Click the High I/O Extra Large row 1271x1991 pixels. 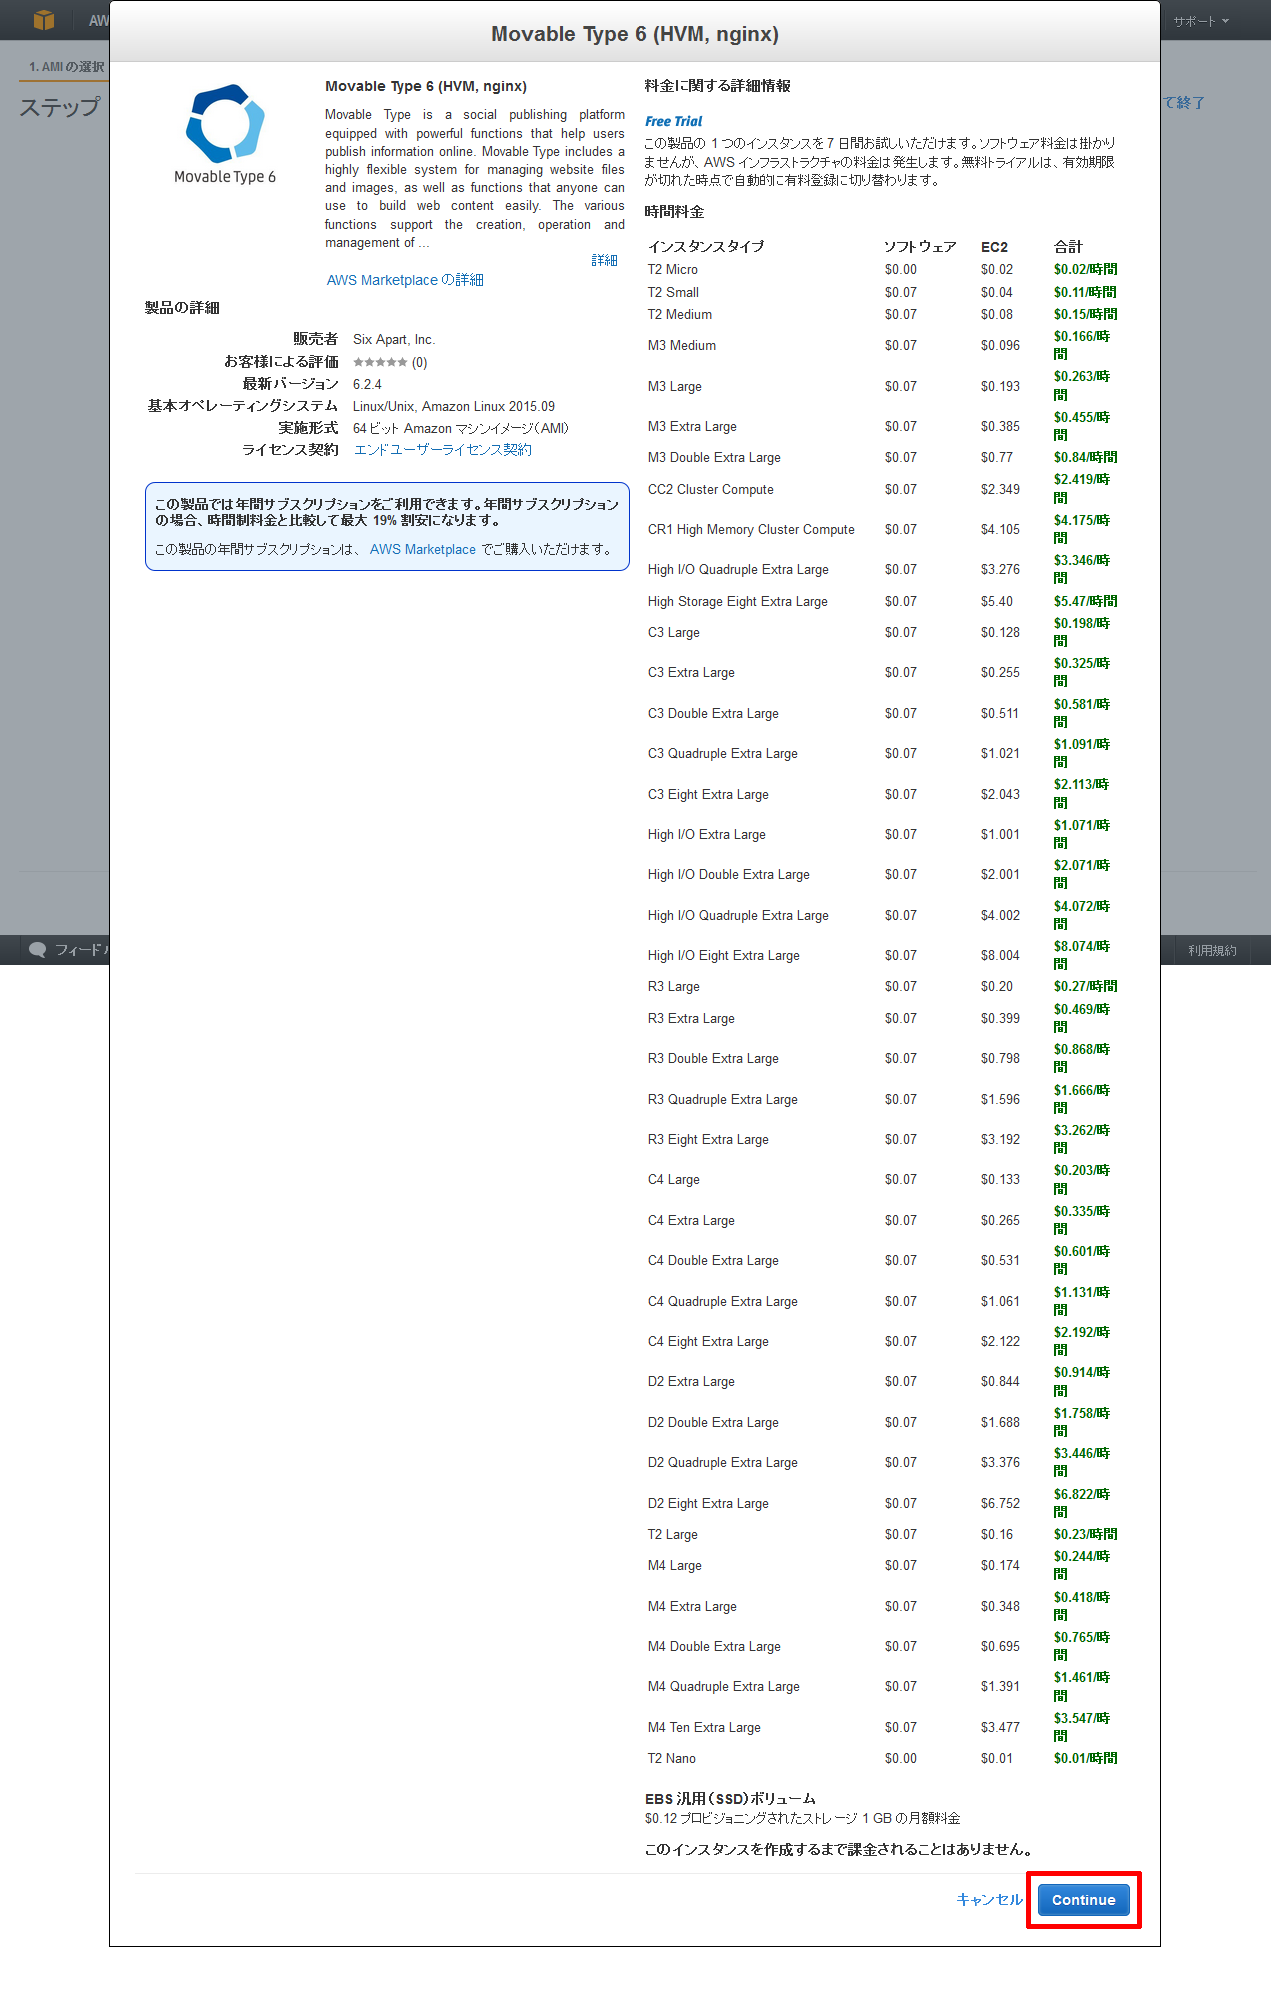pos(882,835)
